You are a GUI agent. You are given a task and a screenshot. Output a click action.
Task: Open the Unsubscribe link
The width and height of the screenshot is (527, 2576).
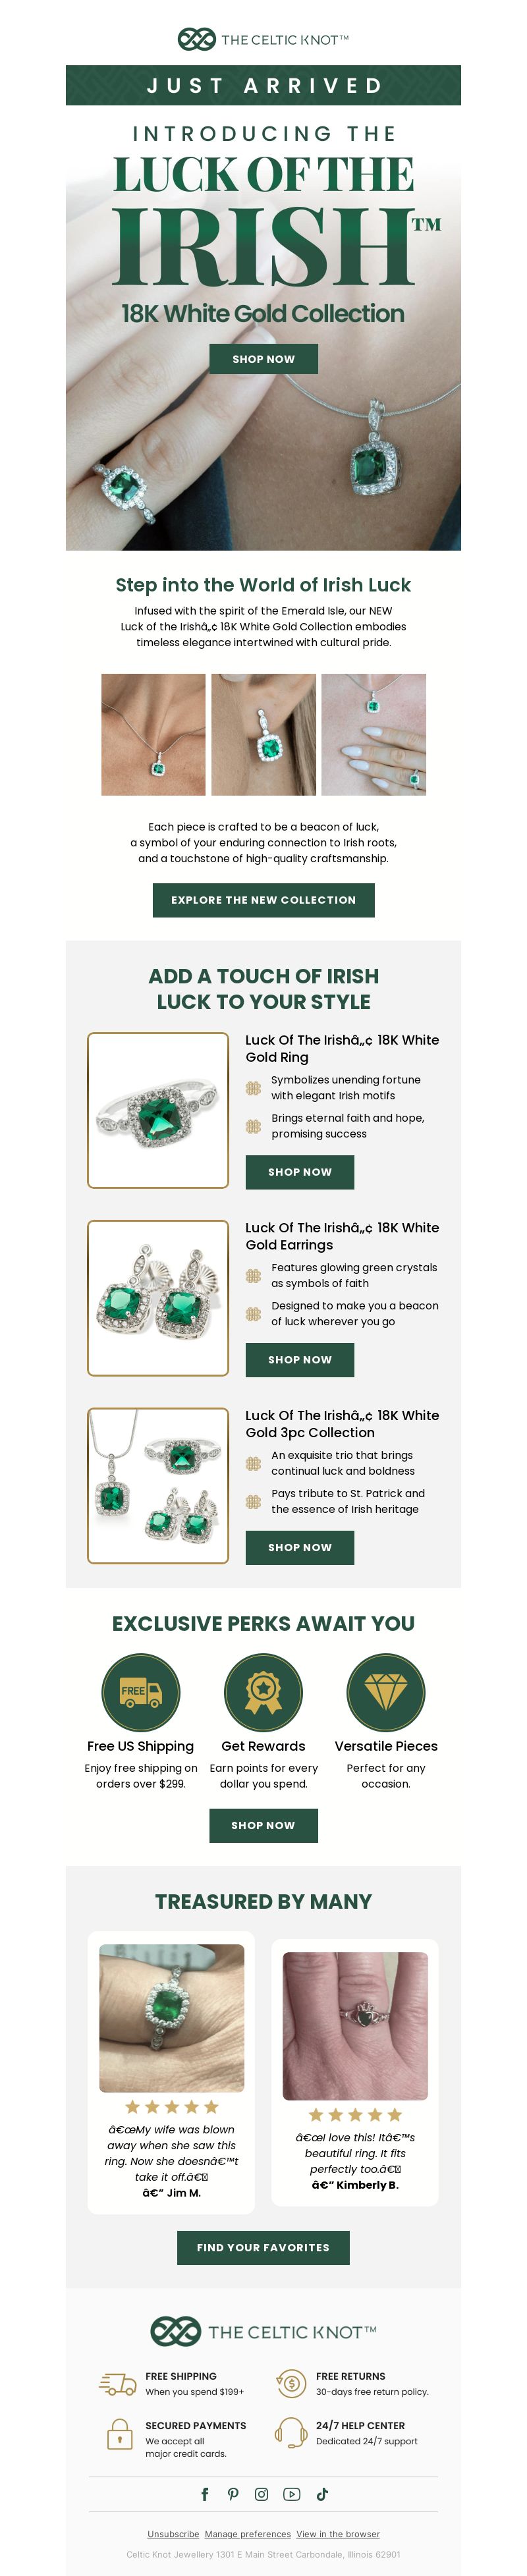(173, 2534)
